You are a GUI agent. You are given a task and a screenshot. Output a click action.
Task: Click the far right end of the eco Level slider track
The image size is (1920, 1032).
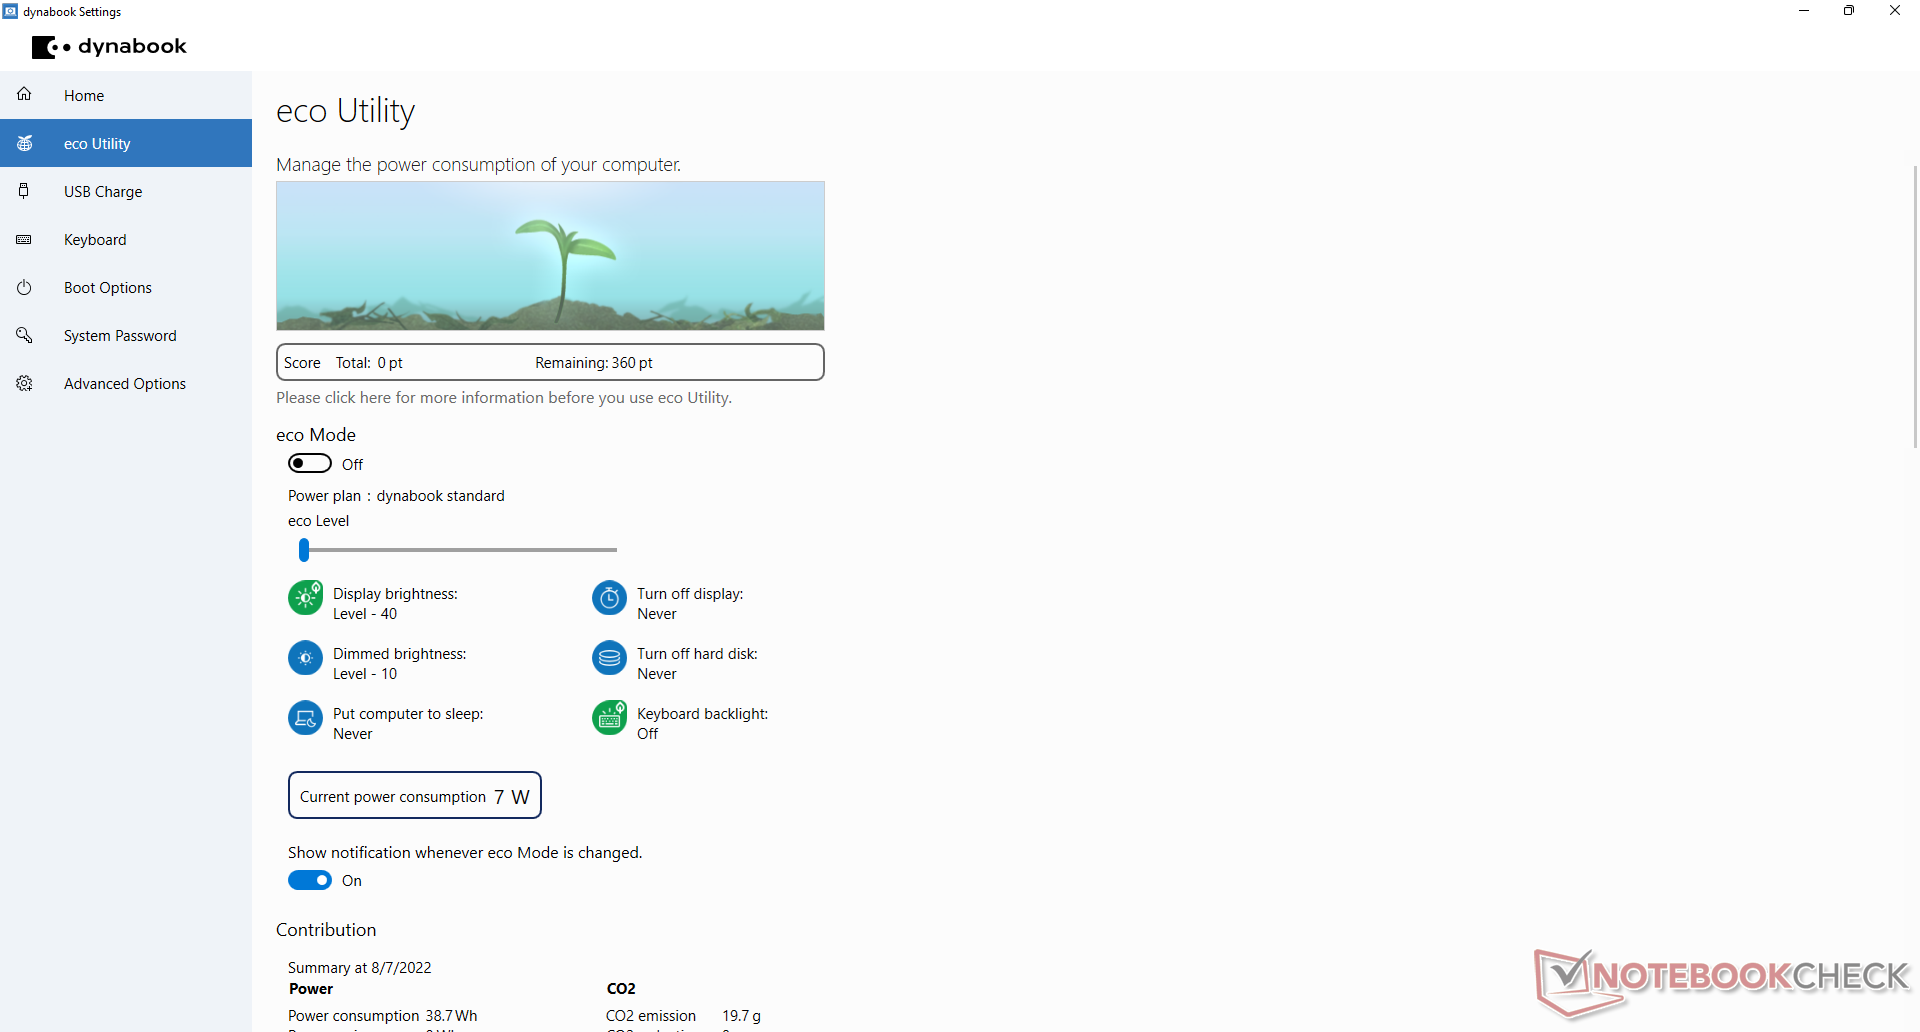click(x=614, y=550)
